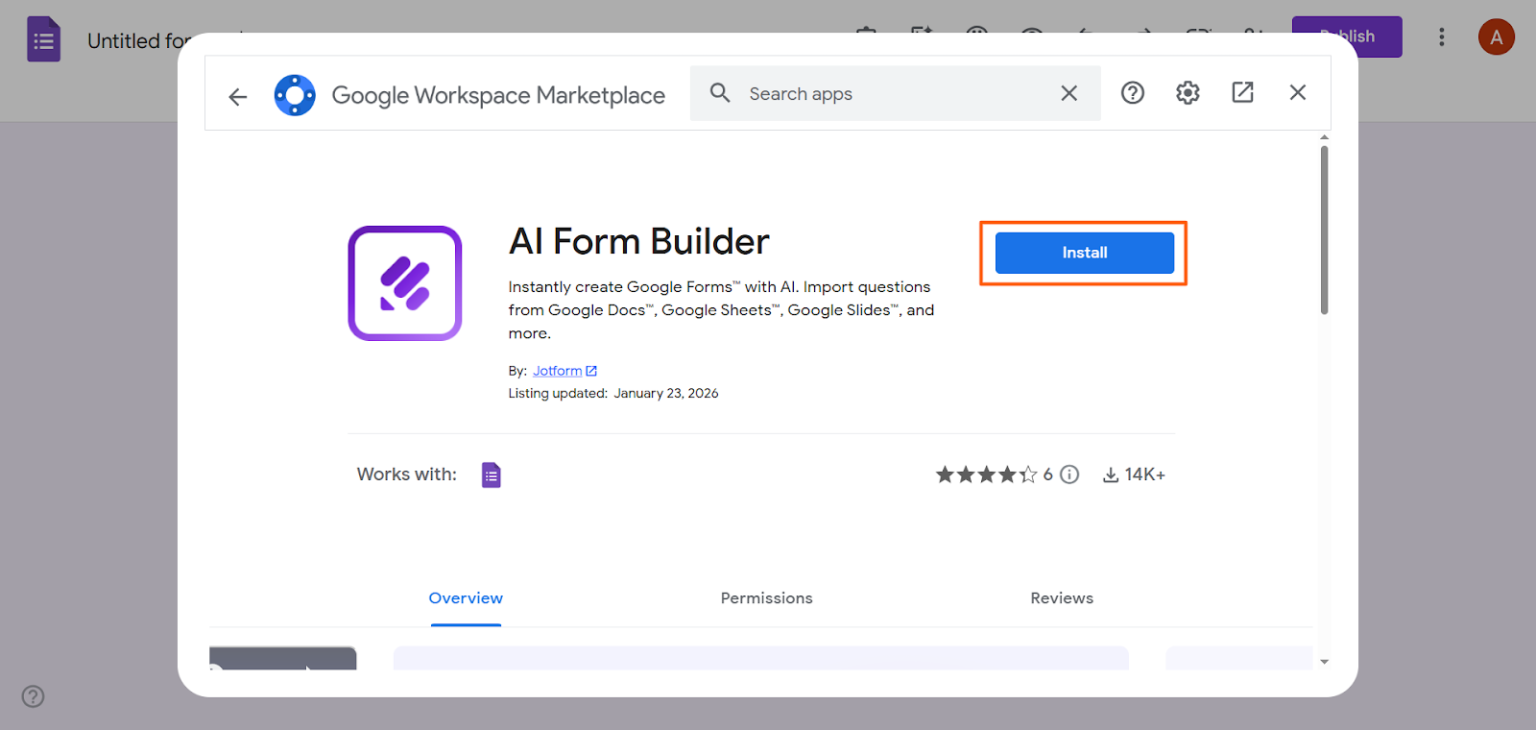Switch to the Reviews tab

tap(1062, 598)
